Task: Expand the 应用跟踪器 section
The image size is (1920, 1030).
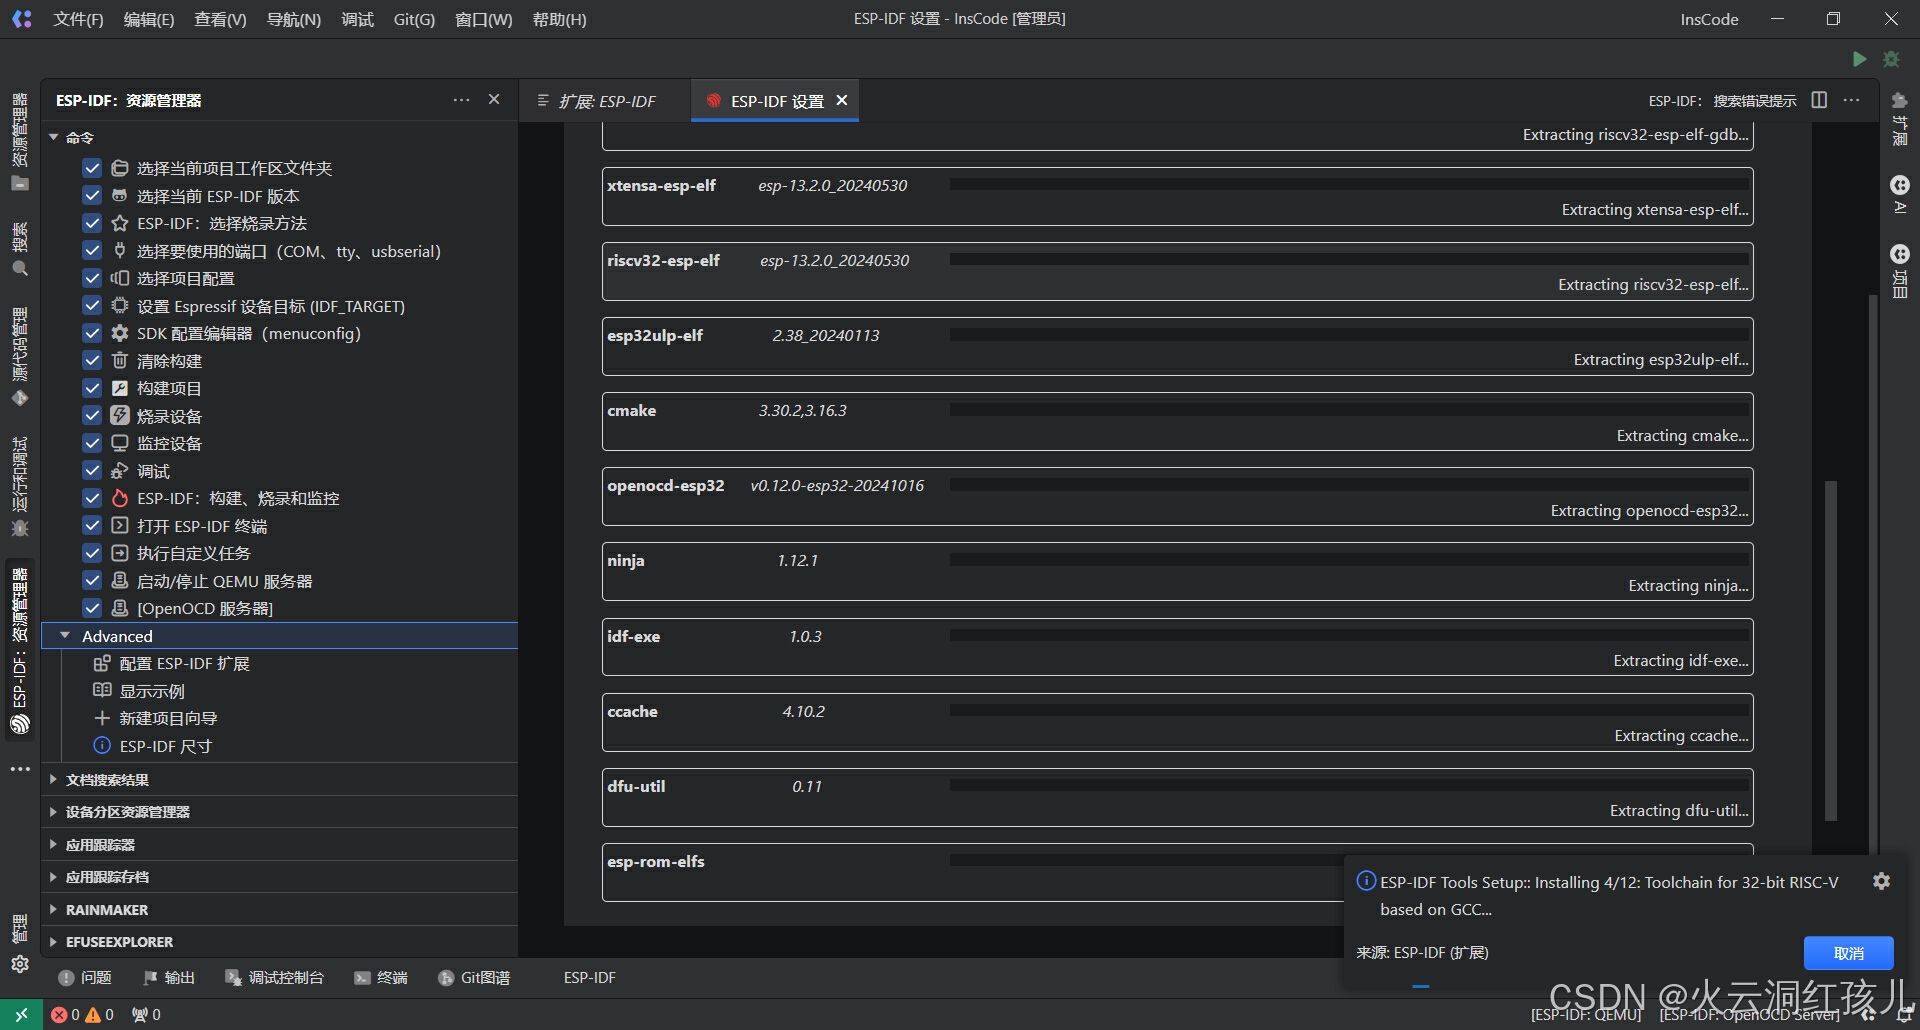Action: coord(279,845)
